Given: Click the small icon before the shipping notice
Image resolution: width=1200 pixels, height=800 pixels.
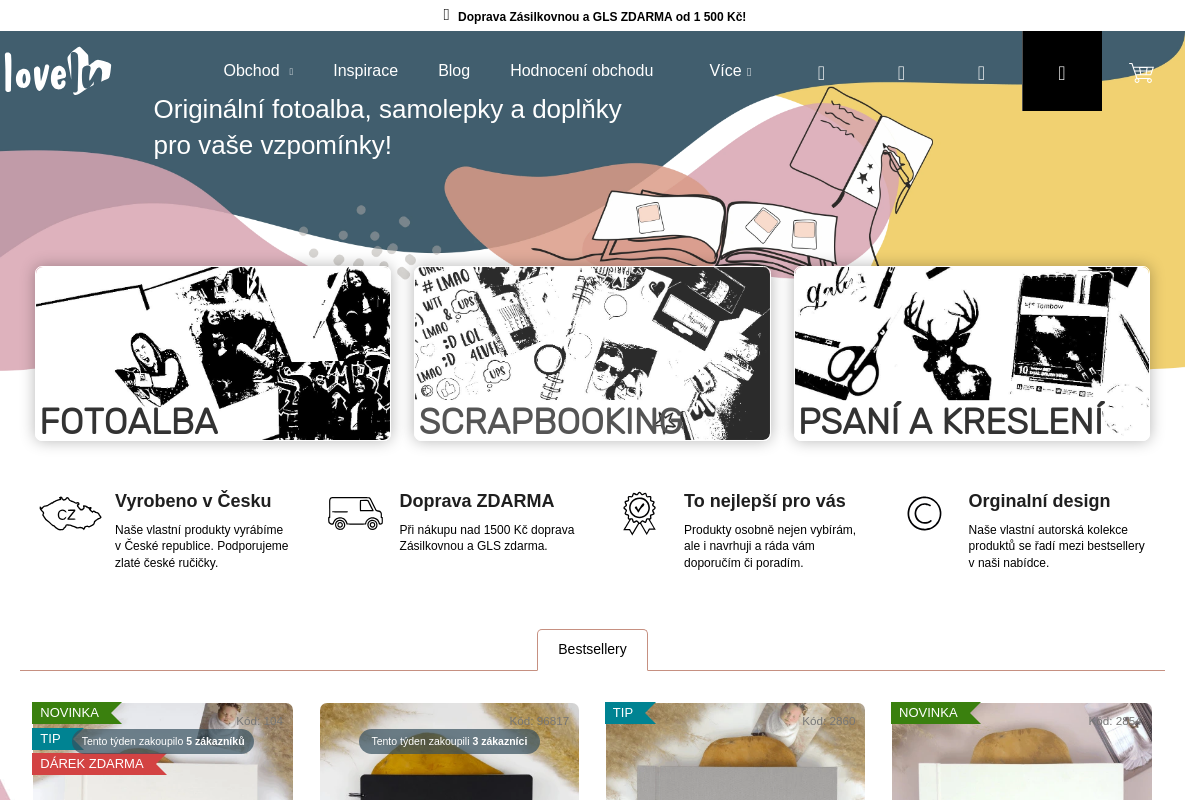Looking at the screenshot, I should pos(446,16).
